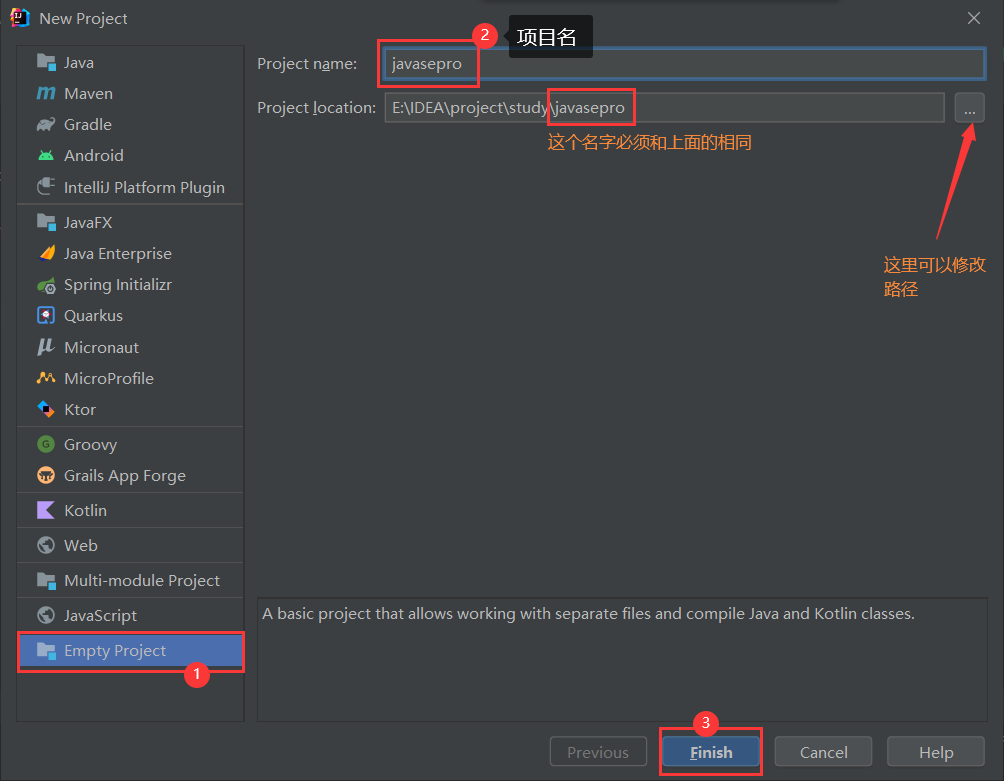The width and height of the screenshot is (1004, 781).
Task: Choose Ktor project type
Action: pyautogui.click(x=131, y=409)
